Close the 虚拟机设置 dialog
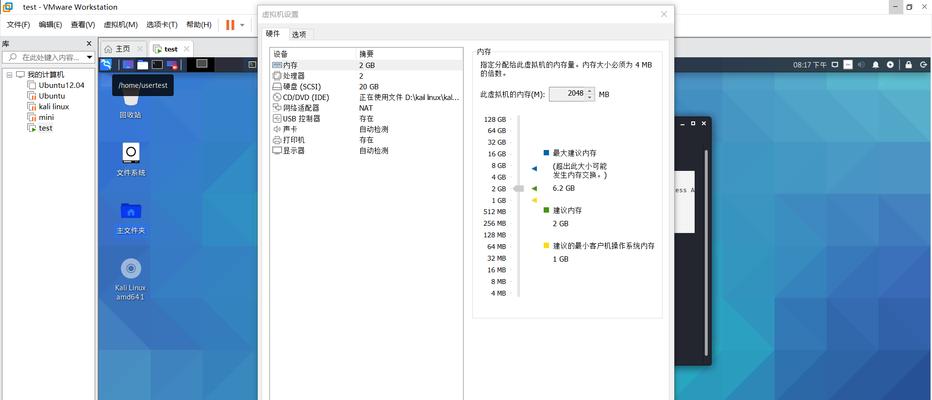 coord(664,14)
